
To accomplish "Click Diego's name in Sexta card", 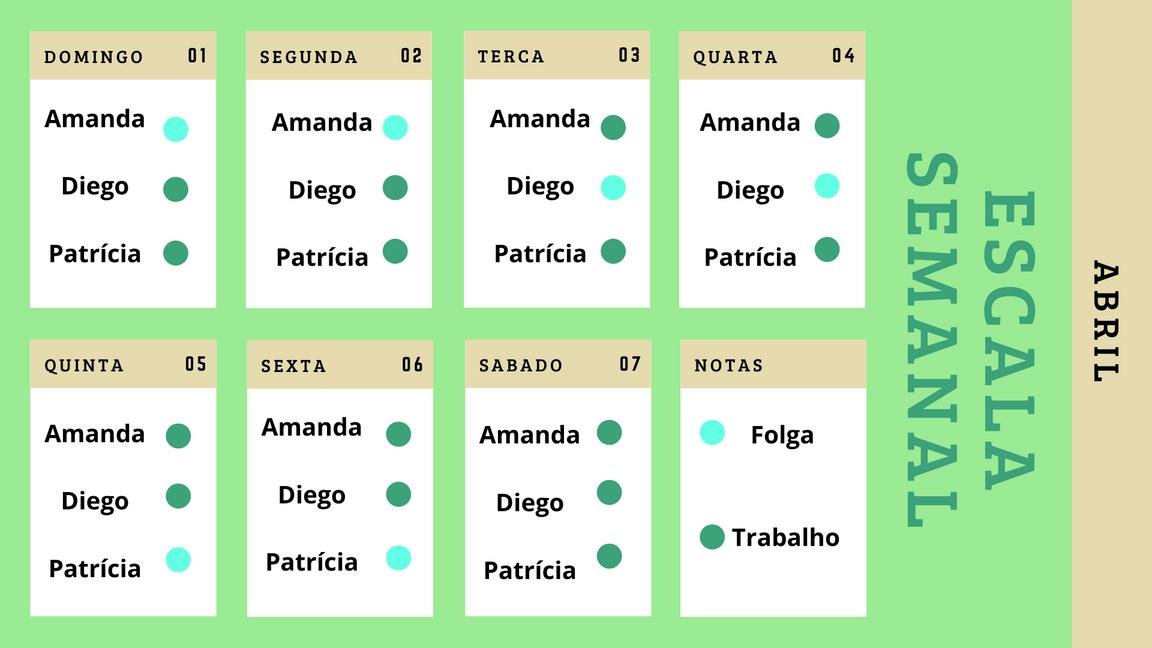I will [312, 495].
